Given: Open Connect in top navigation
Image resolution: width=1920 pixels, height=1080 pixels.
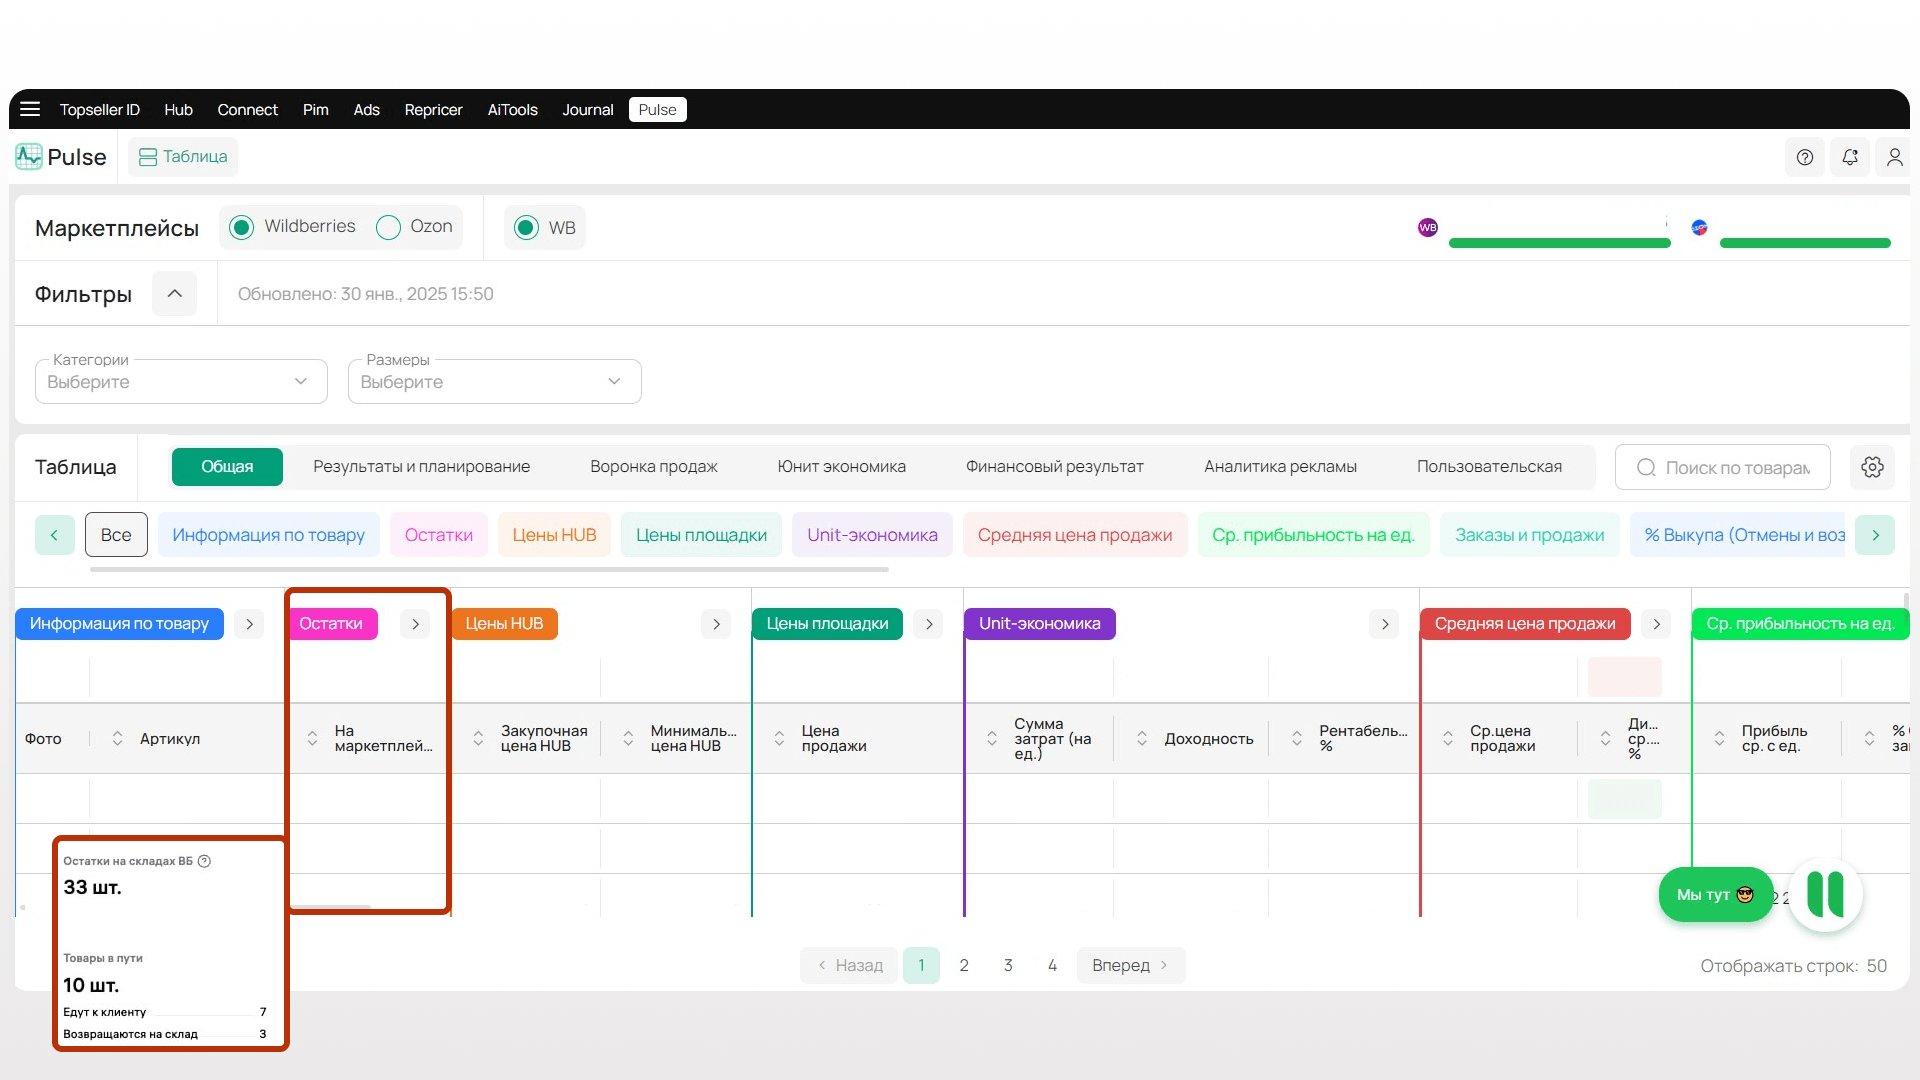Looking at the screenshot, I should tap(247, 110).
